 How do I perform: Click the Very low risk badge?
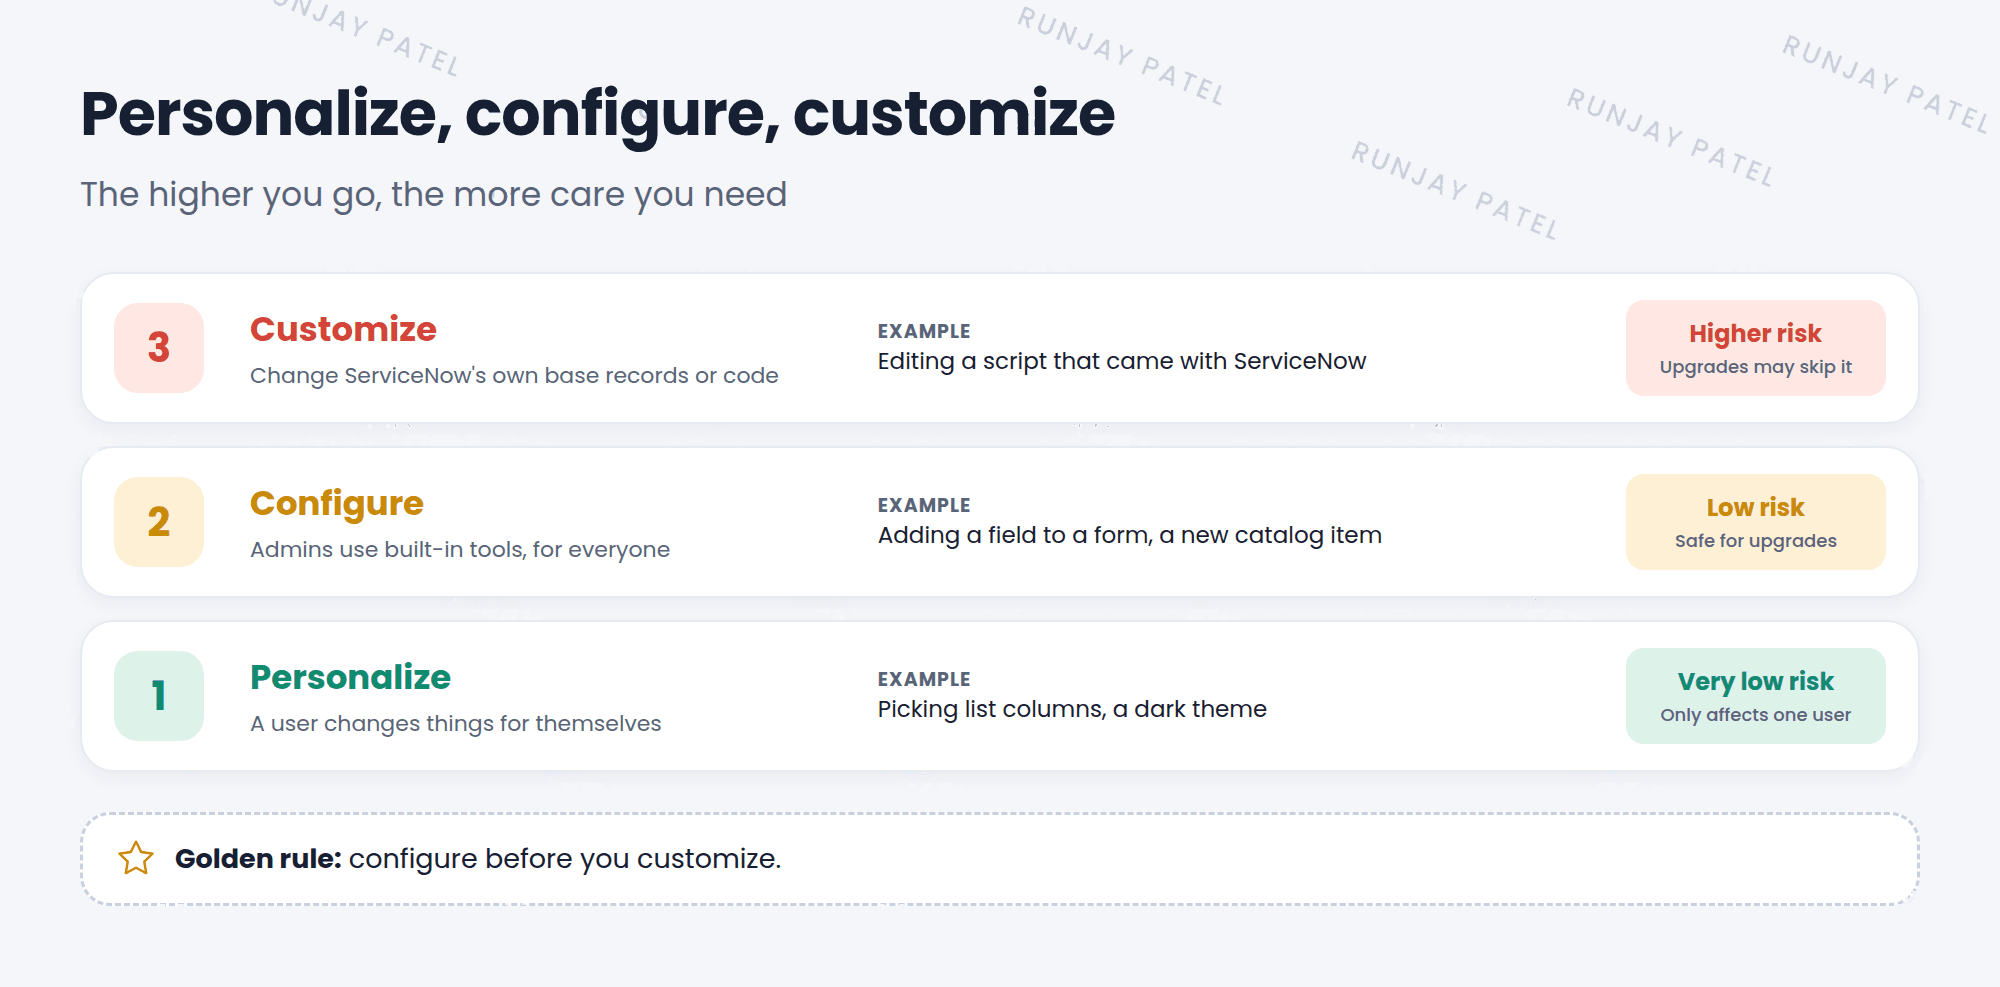[x=1755, y=696]
